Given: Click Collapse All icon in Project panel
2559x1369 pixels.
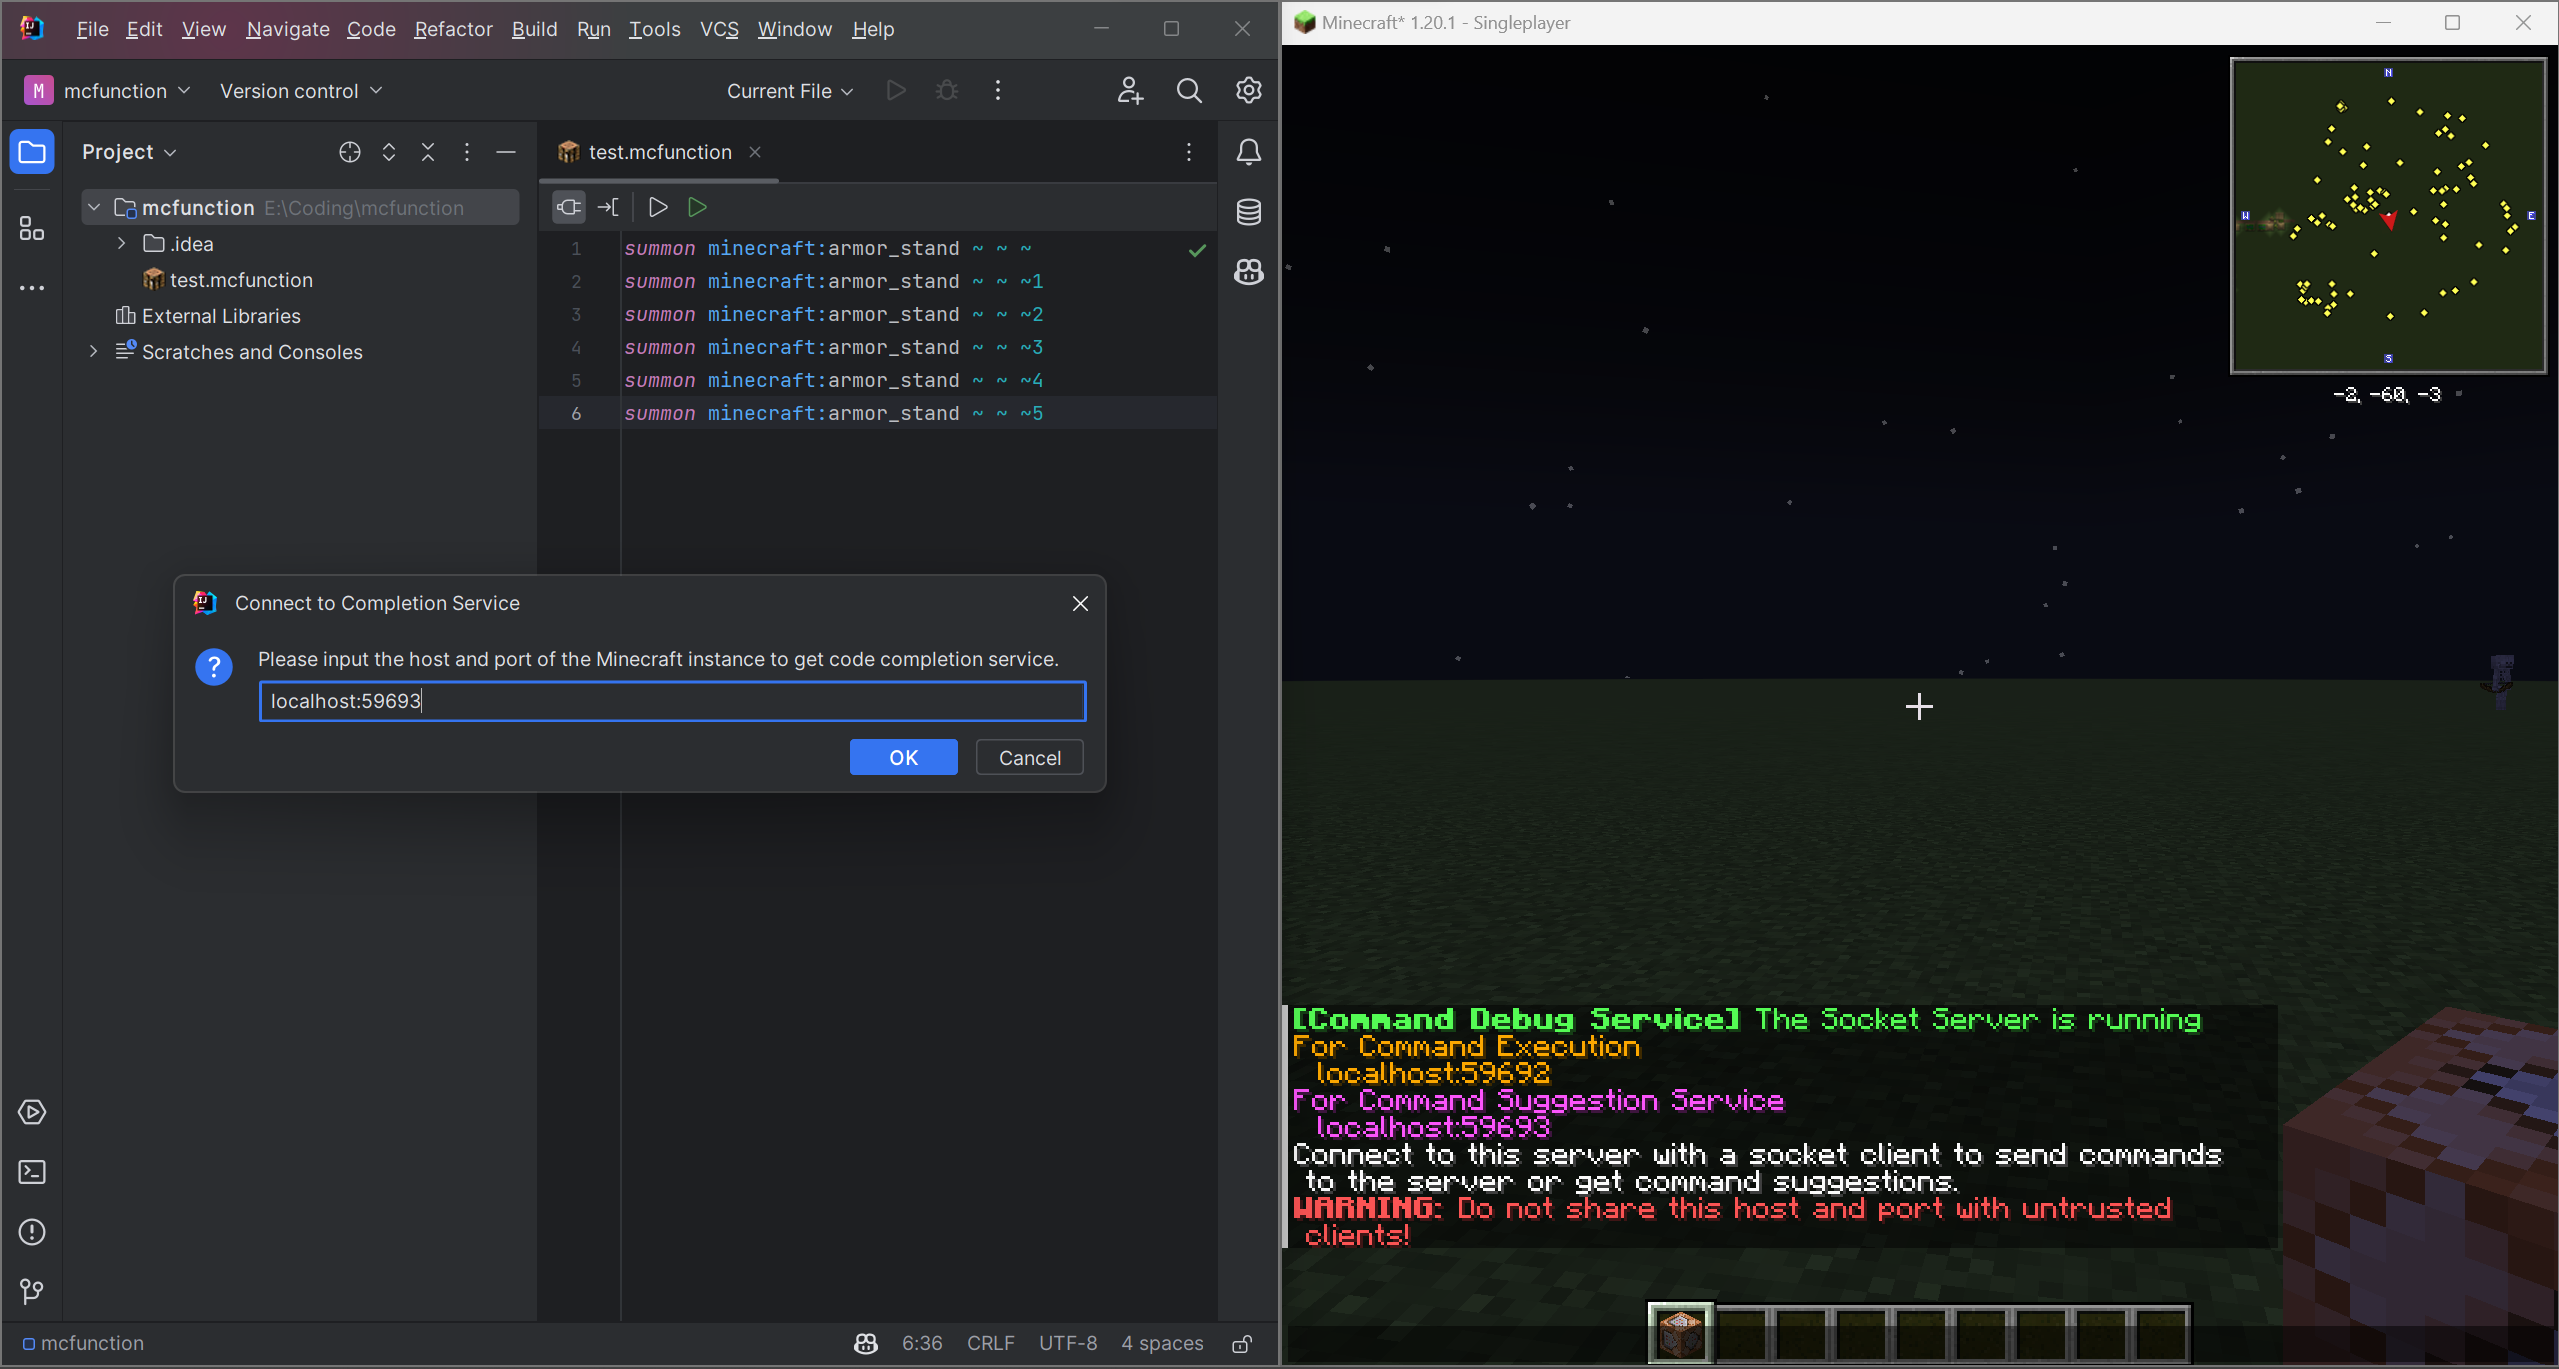Looking at the screenshot, I should pyautogui.click(x=428, y=152).
